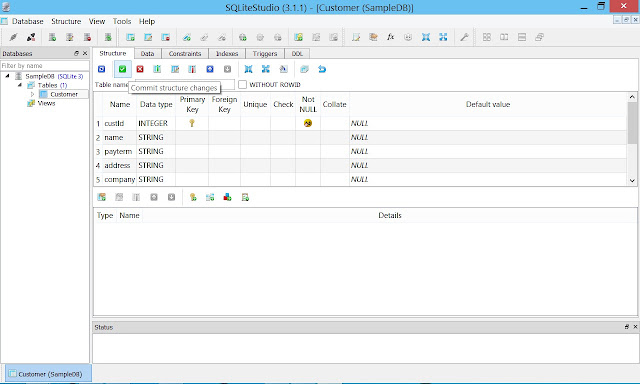This screenshot has height=384, width=640.
Task: Open the Help menu
Action: tap(147, 21)
